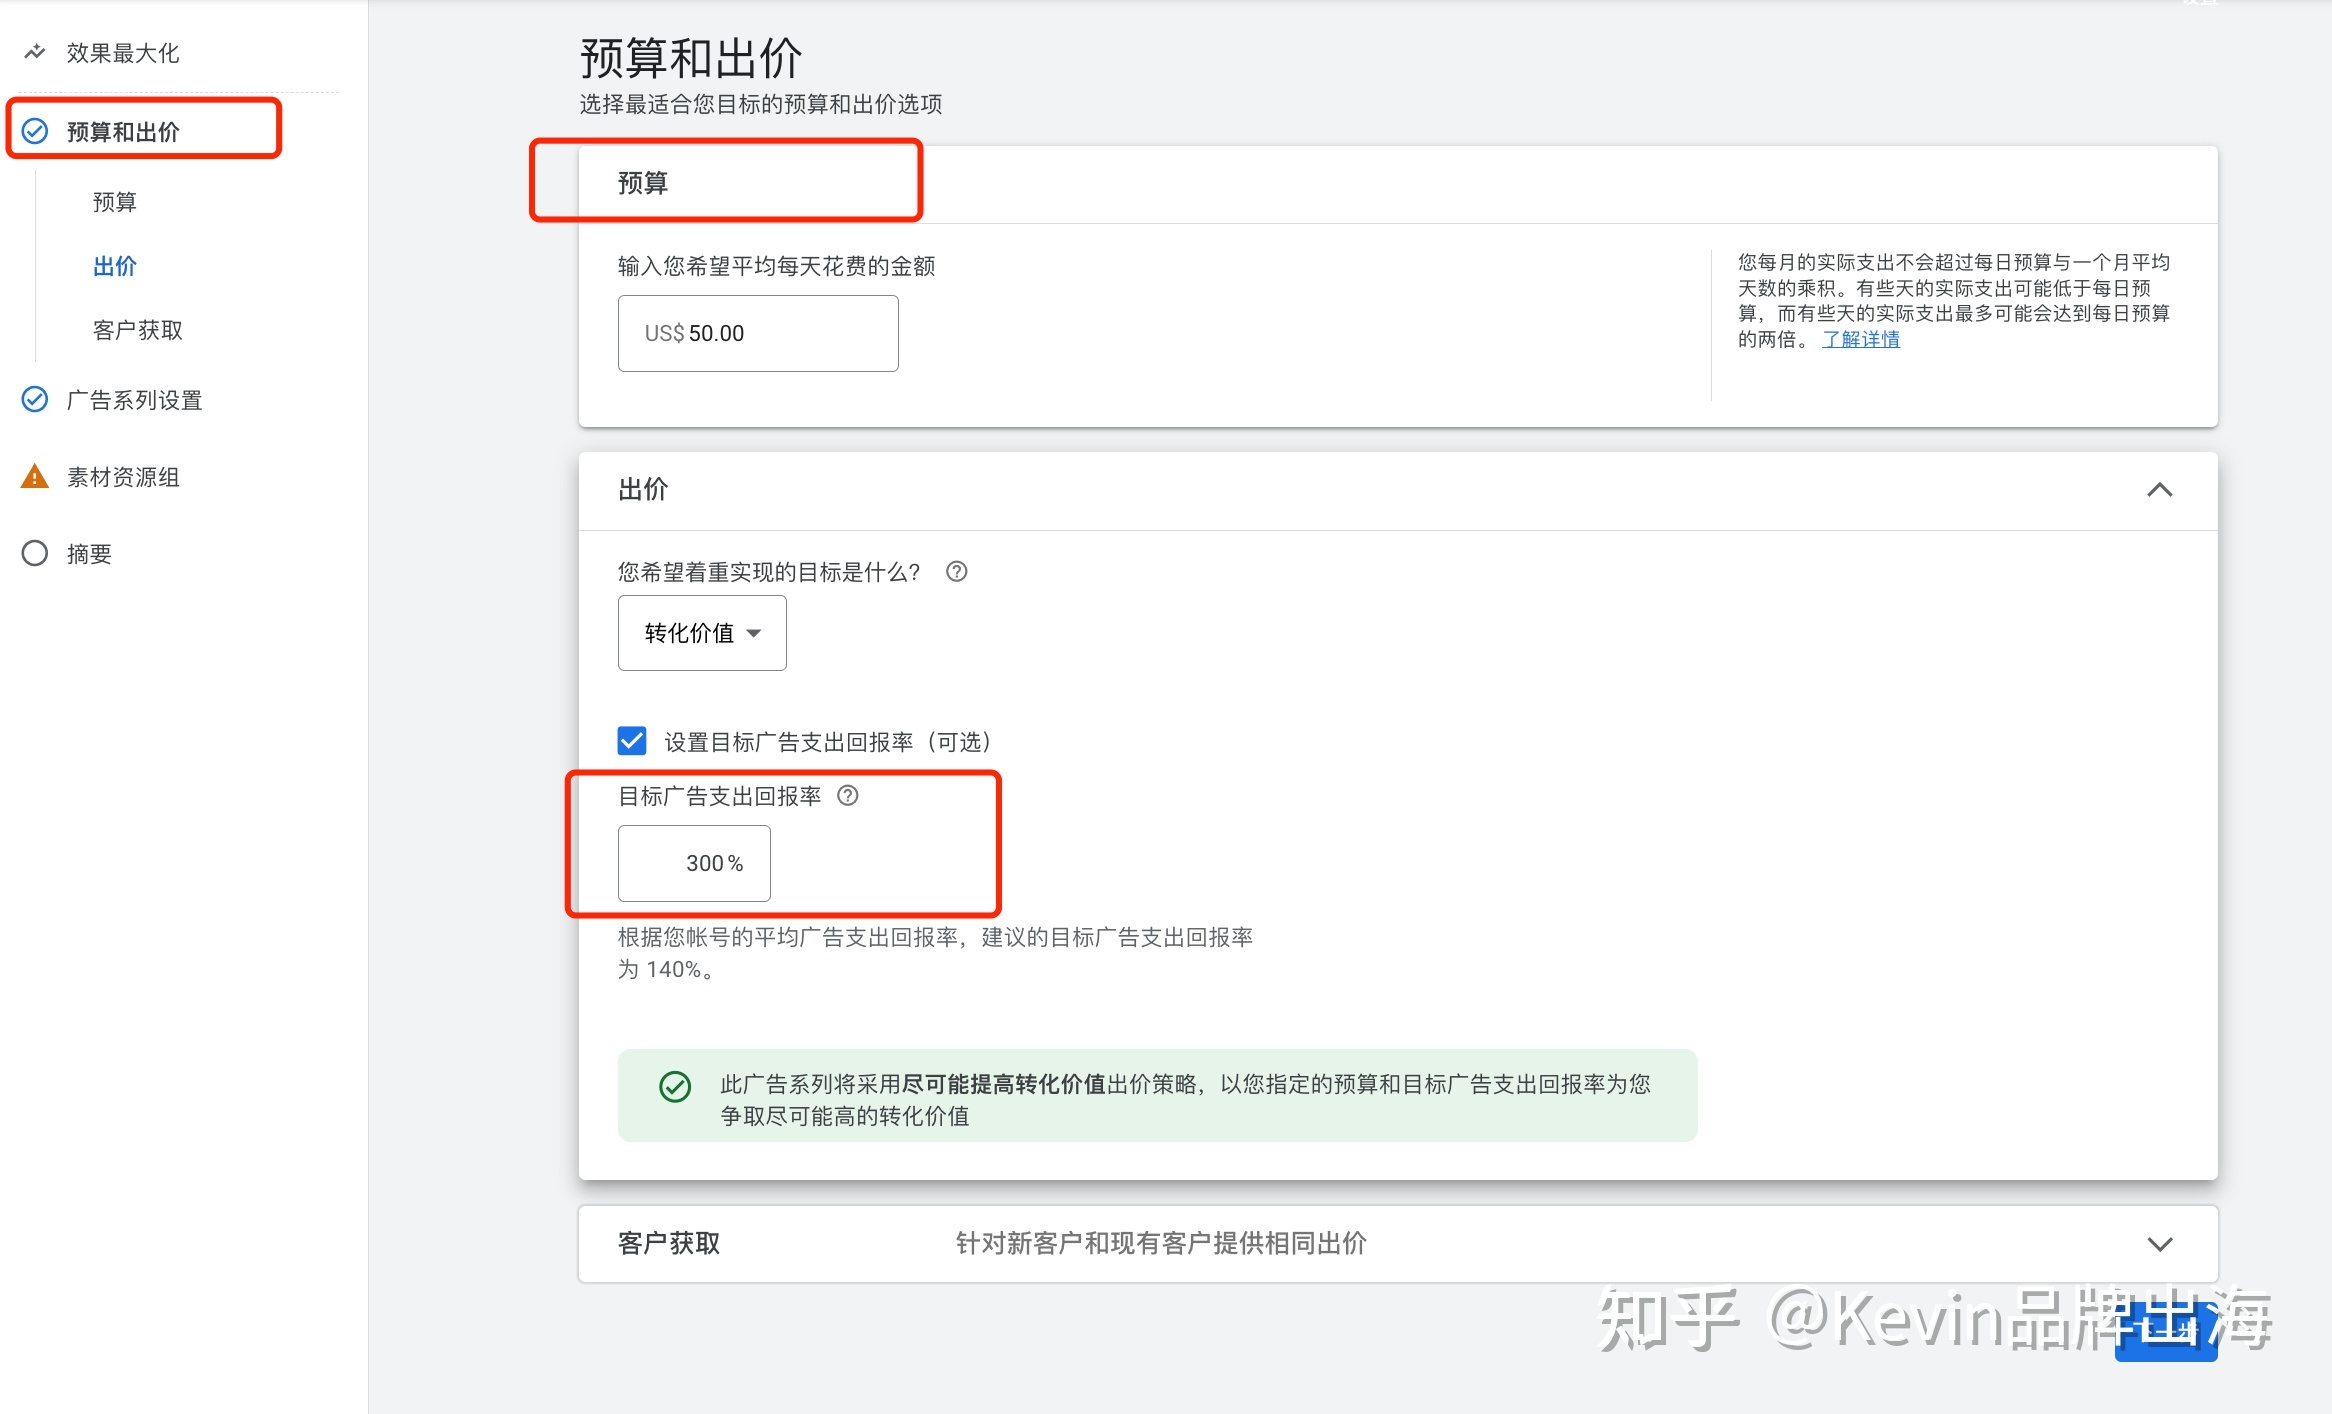The width and height of the screenshot is (2332, 1414).
Task: Click the 预算和出价 page heading
Action: [691, 58]
